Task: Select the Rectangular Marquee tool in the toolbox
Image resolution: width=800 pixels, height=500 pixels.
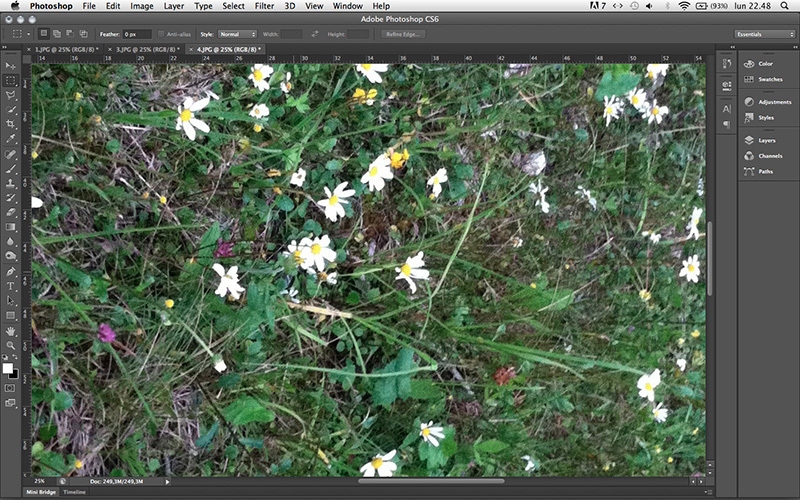Action: 10,81
